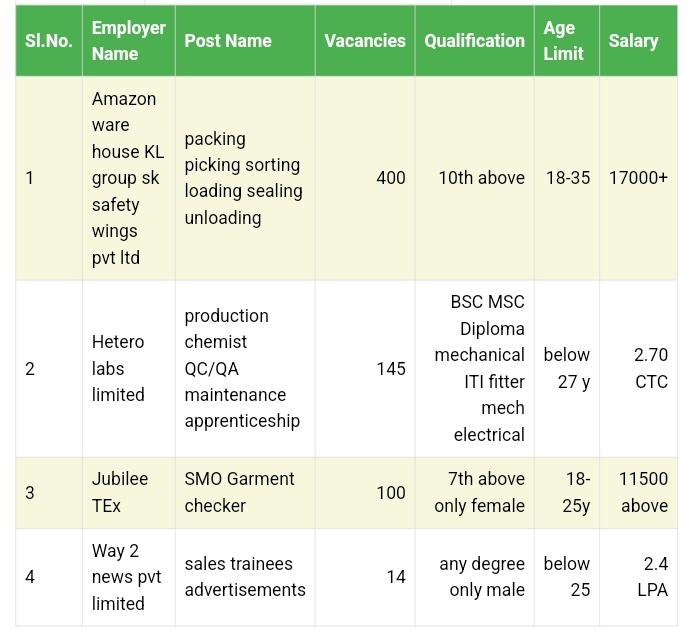The width and height of the screenshot is (689, 634).
Task: Click the 18-35 age limit cell
Action: pyautogui.click(x=566, y=178)
